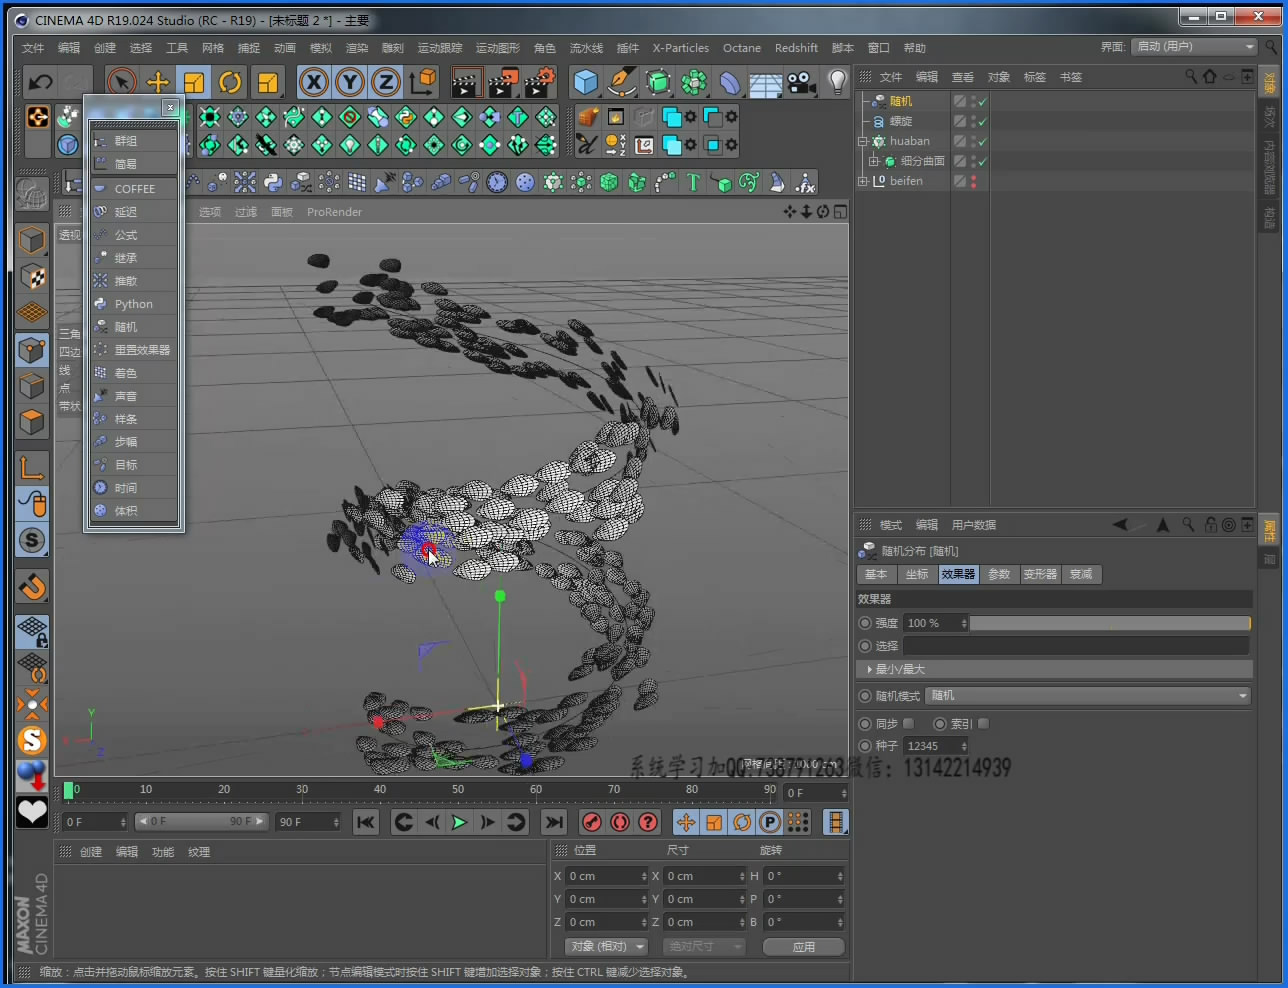Choose the 随机 effector in the popup list
Screen dimensions: 1288x988
134,327
